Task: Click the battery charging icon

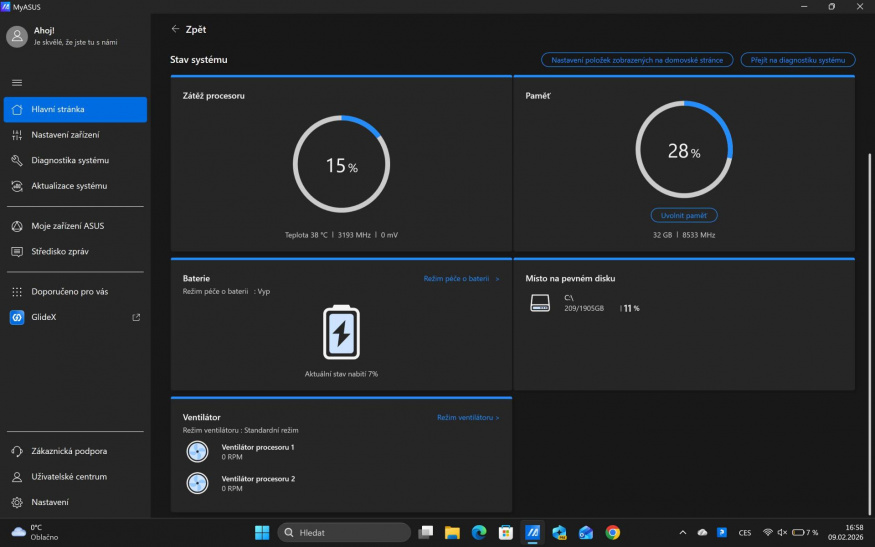Action: coord(341,333)
